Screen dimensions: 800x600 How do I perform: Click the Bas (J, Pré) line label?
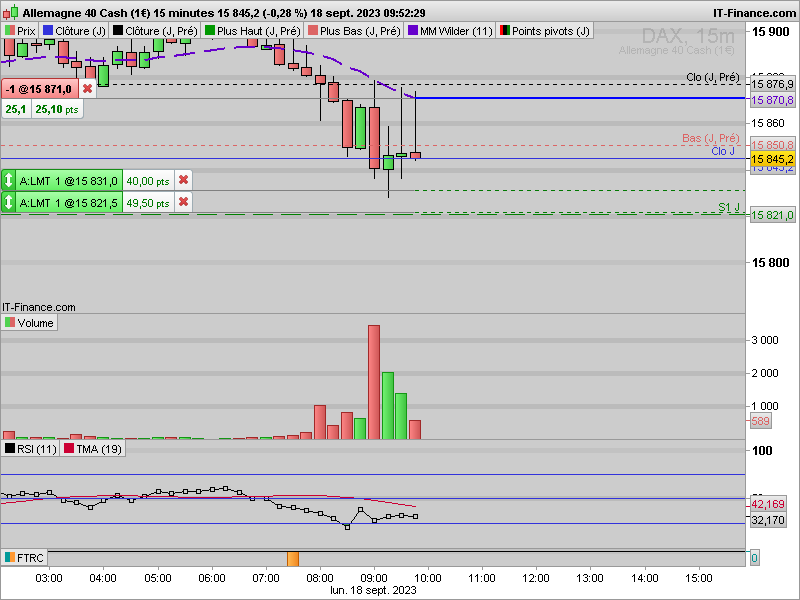pyautogui.click(x=710, y=138)
